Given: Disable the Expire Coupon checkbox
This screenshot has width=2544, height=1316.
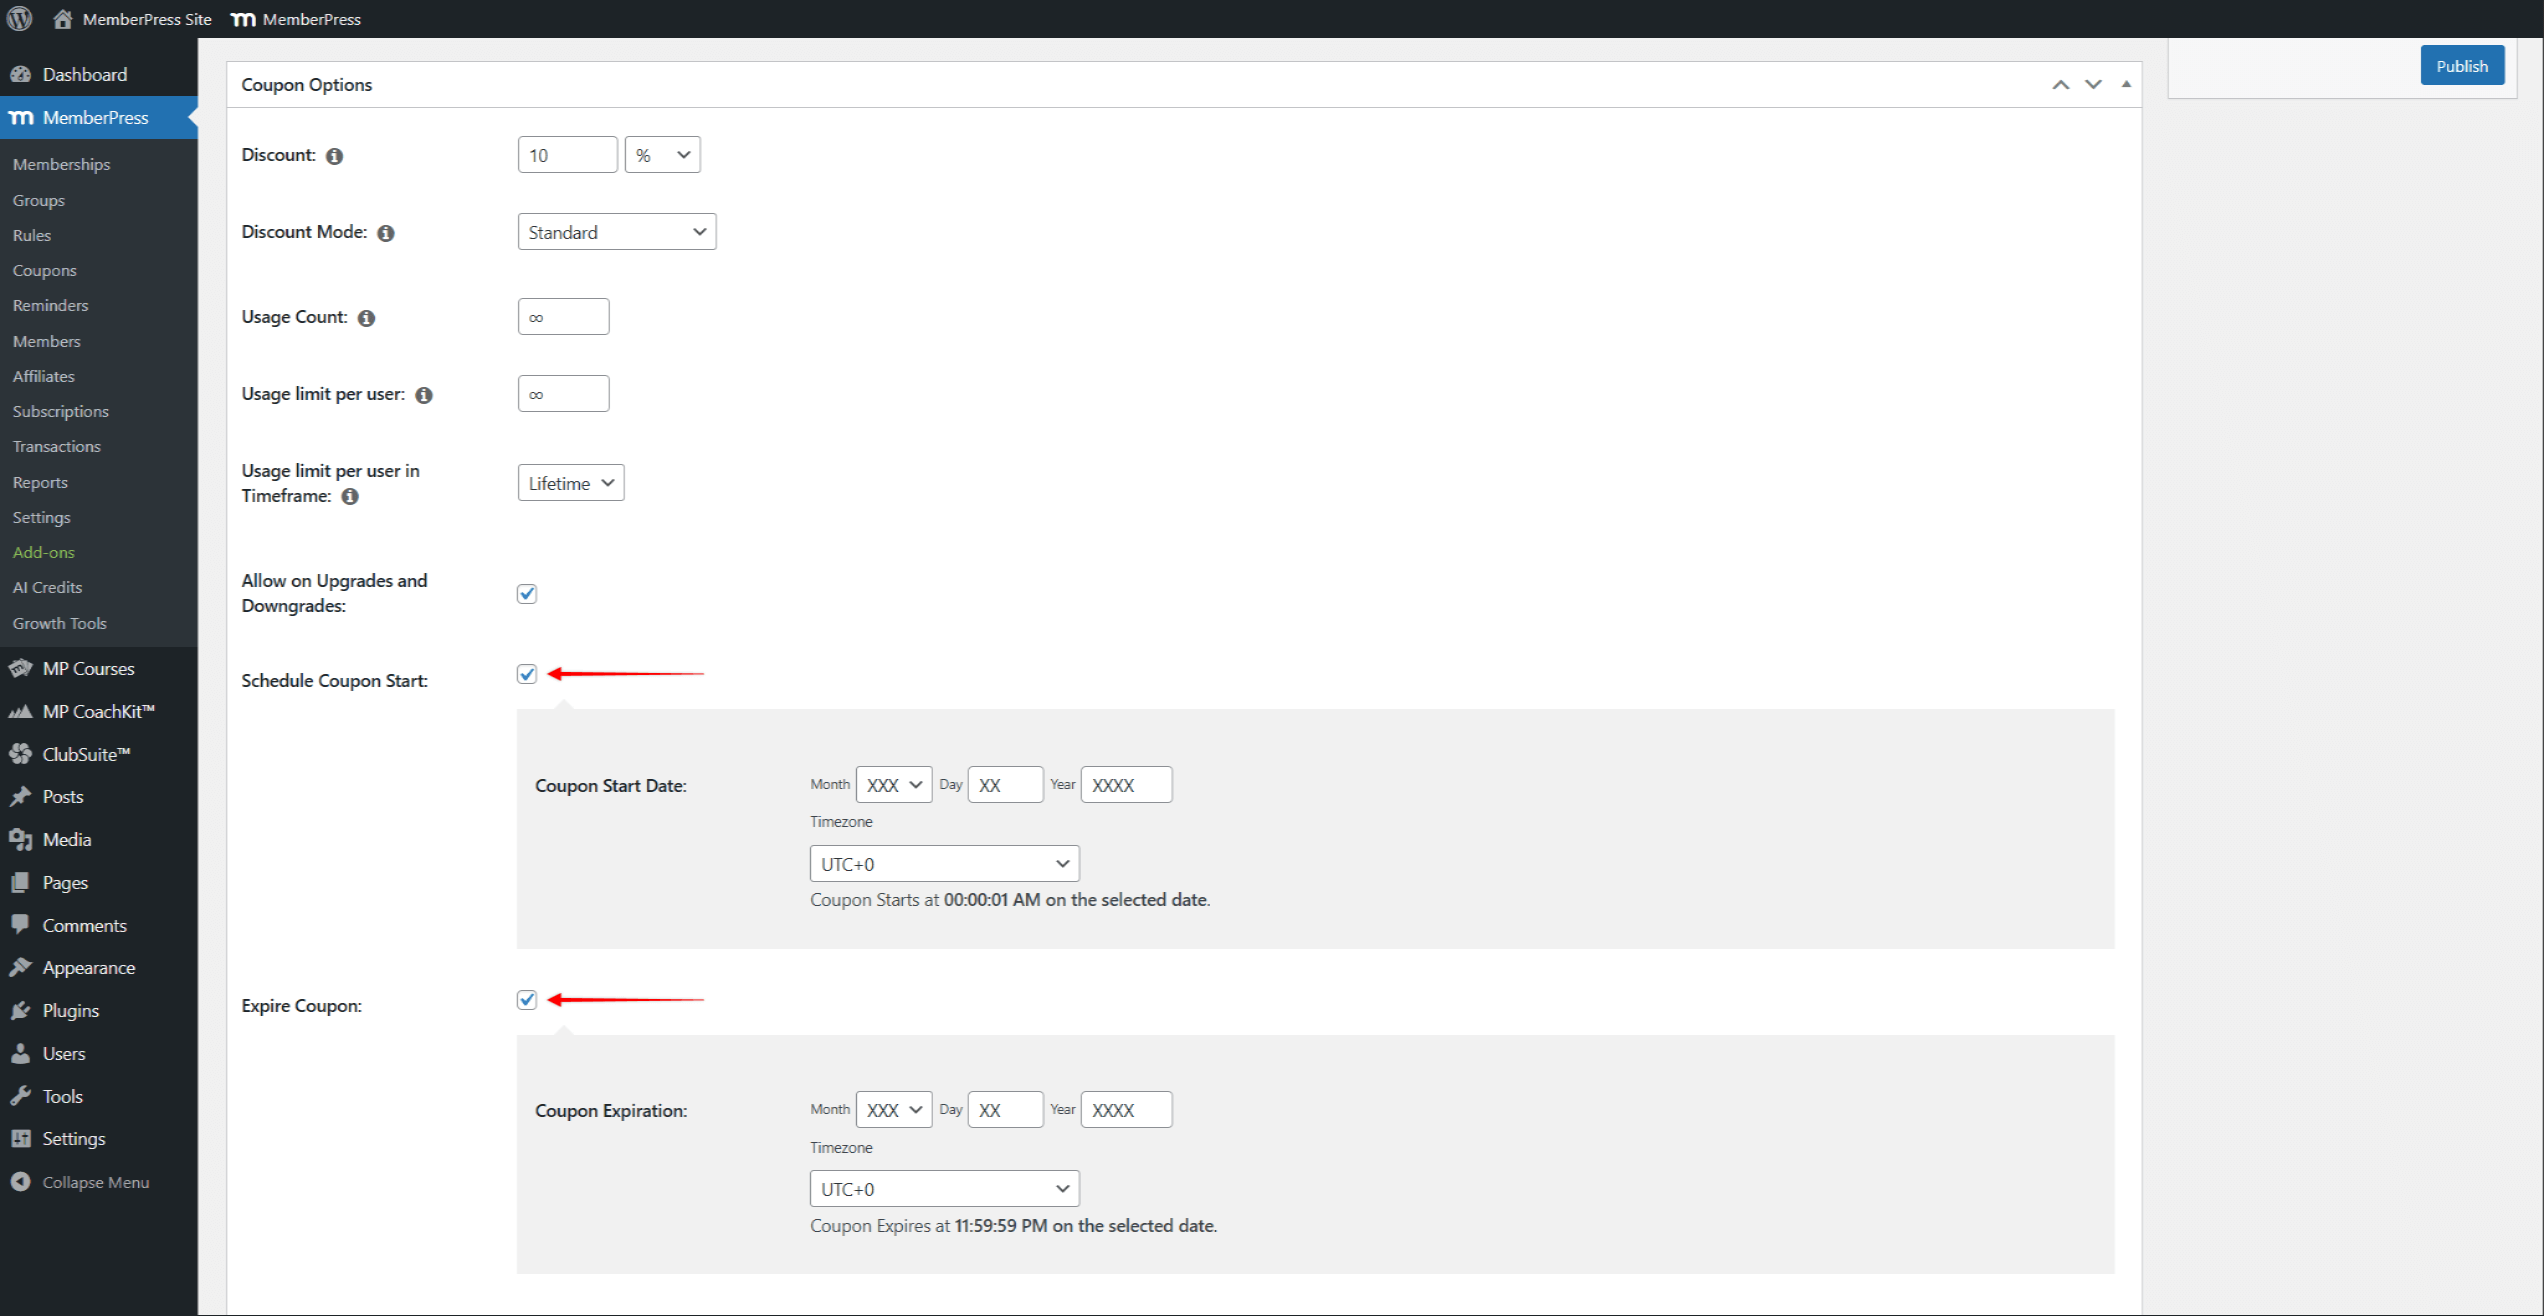Looking at the screenshot, I should pos(527,1000).
